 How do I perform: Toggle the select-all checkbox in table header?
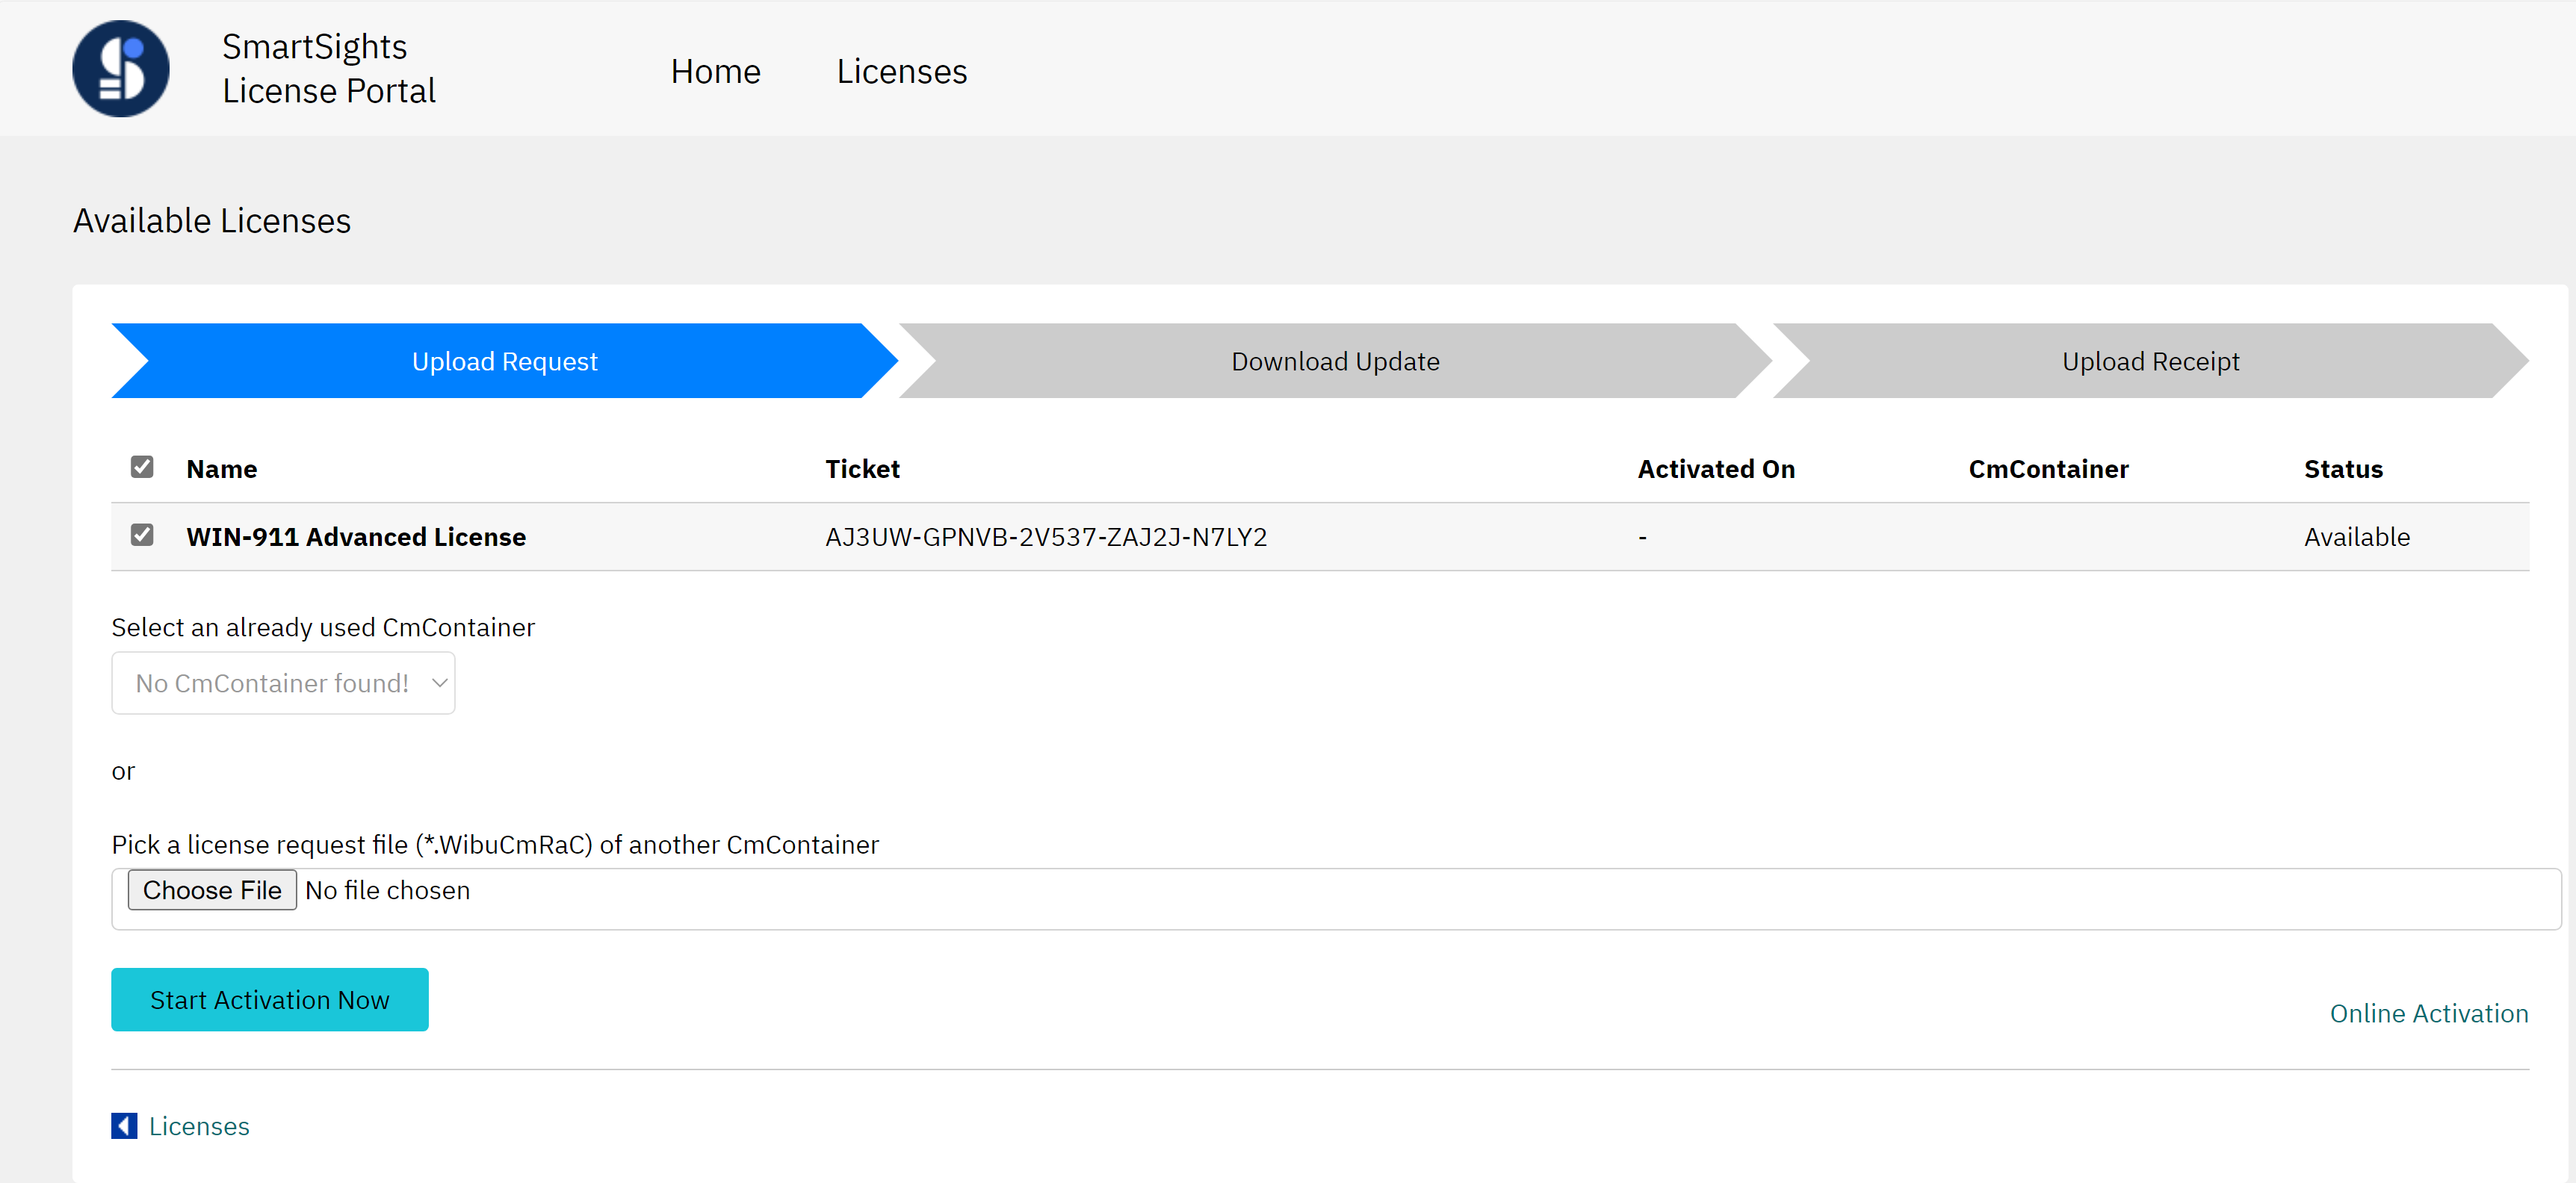(x=142, y=467)
